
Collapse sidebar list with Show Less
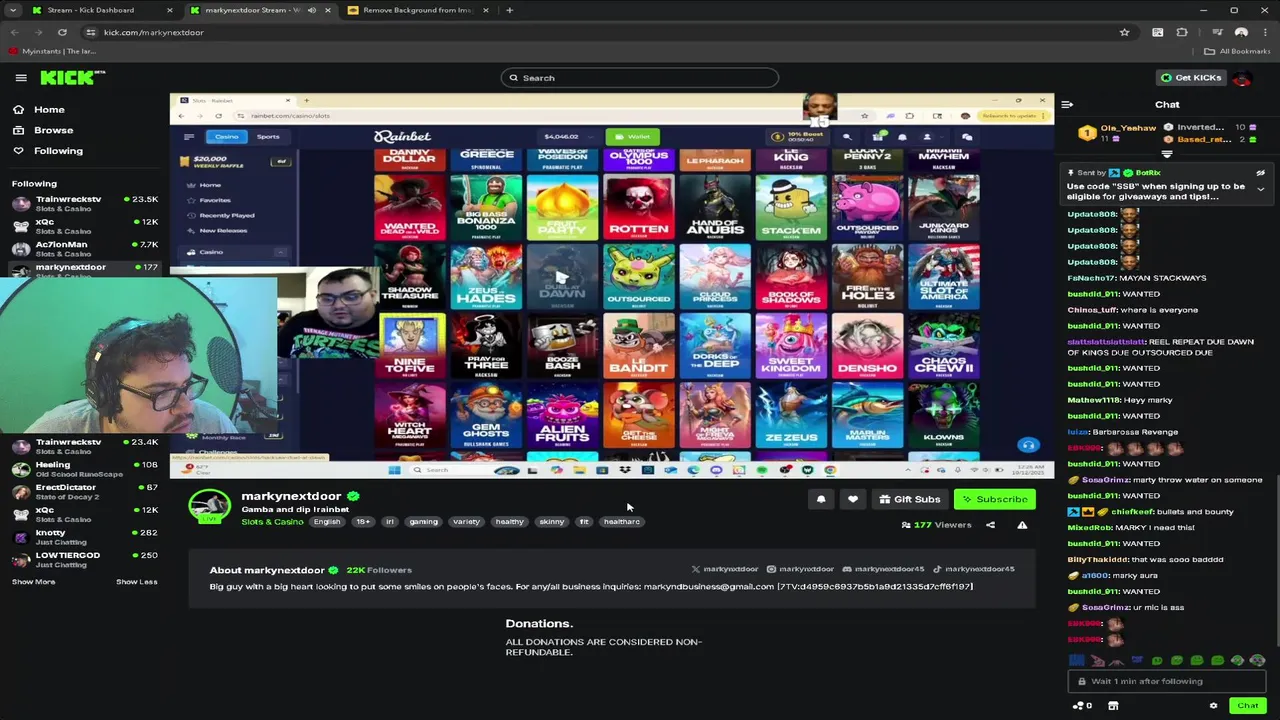tap(136, 582)
